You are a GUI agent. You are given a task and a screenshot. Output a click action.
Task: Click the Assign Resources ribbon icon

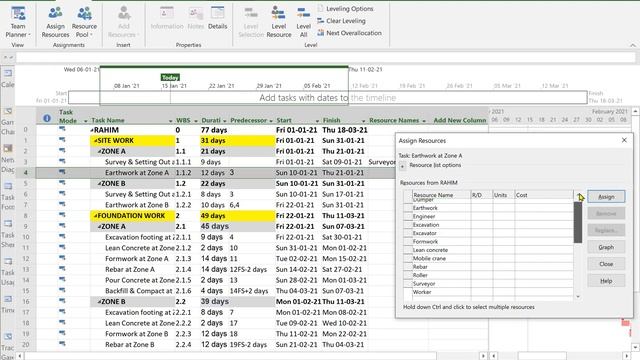[x=56, y=22]
